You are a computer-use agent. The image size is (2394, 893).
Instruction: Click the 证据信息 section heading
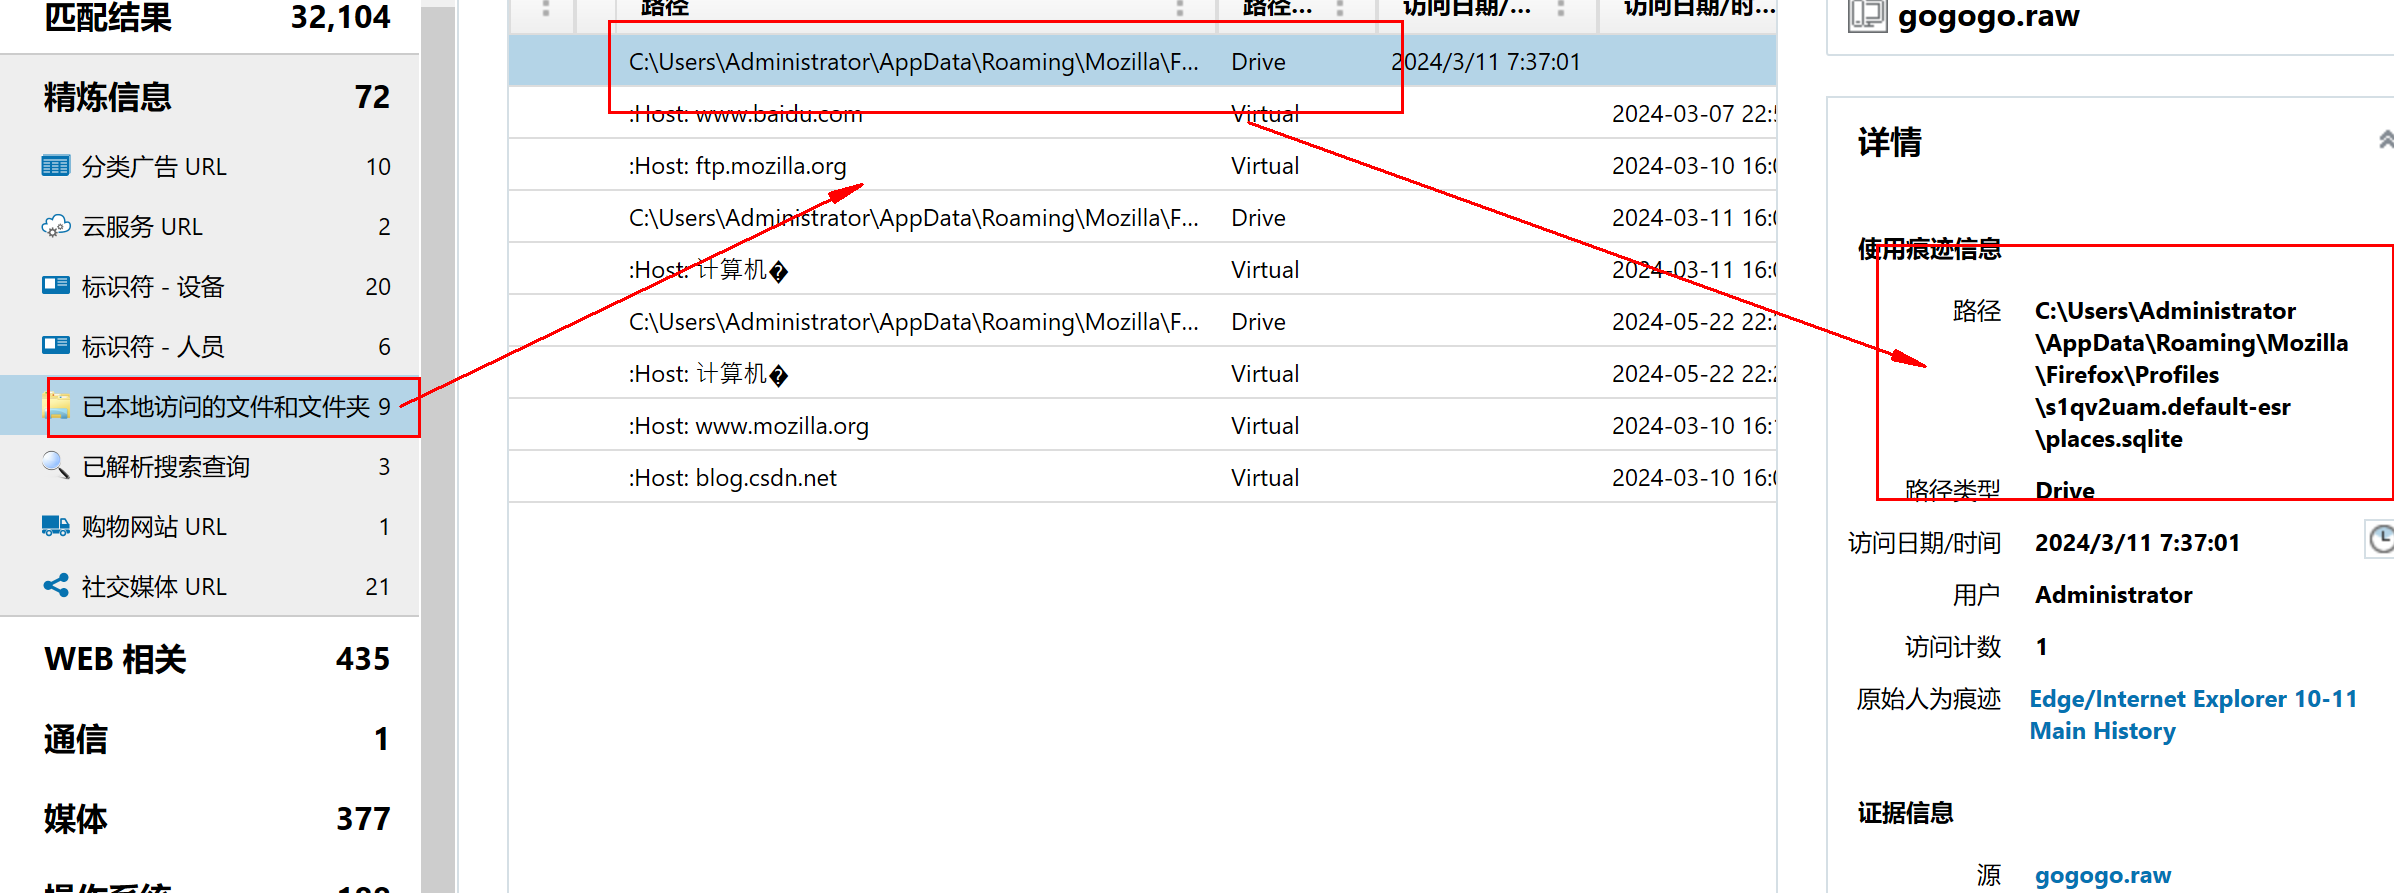(x=1905, y=813)
